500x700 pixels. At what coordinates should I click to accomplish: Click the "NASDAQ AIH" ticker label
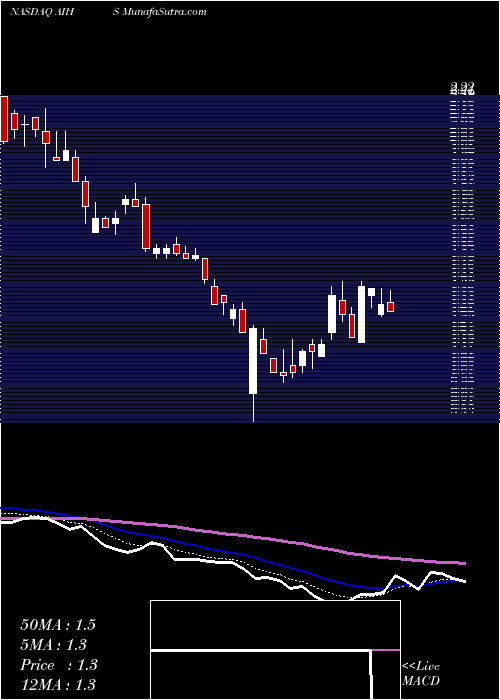pos(41,12)
